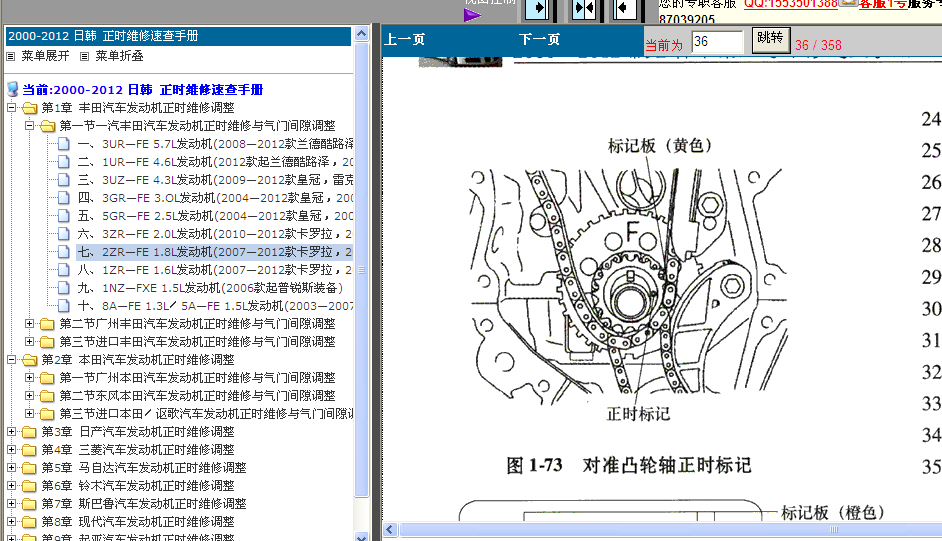Click tree panel scroll-down arrow

coord(361,536)
